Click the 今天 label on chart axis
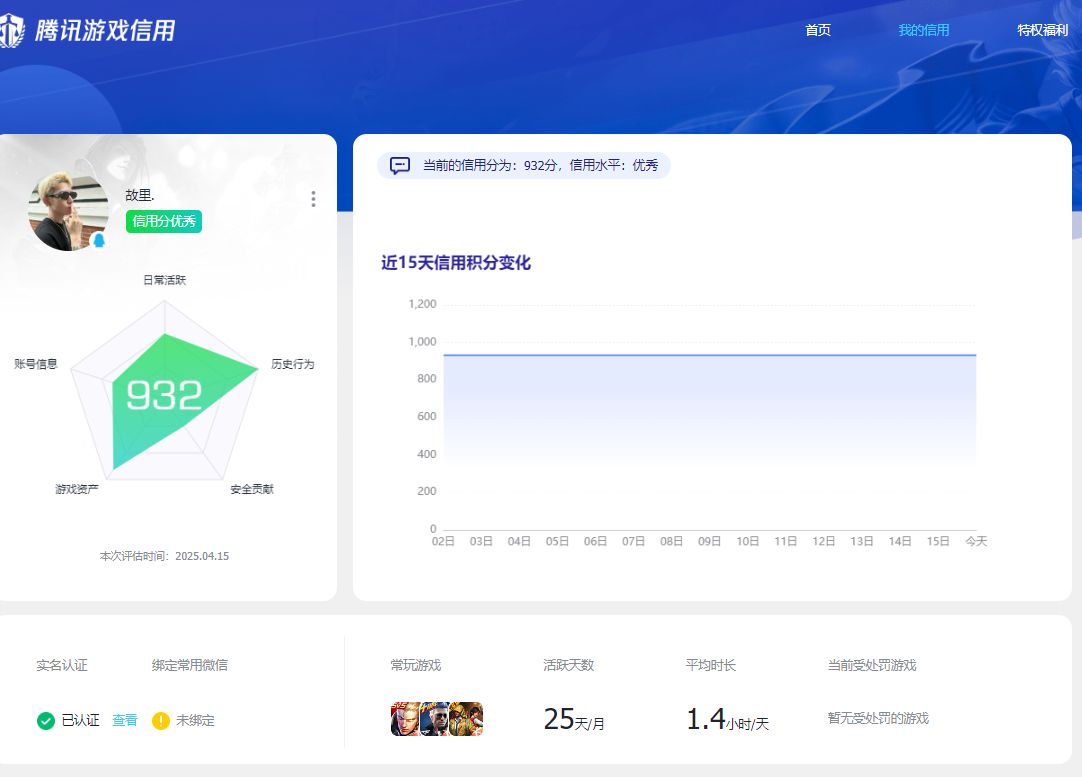Screen dimensions: 1082x777 pyautogui.click(x=976, y=541)
